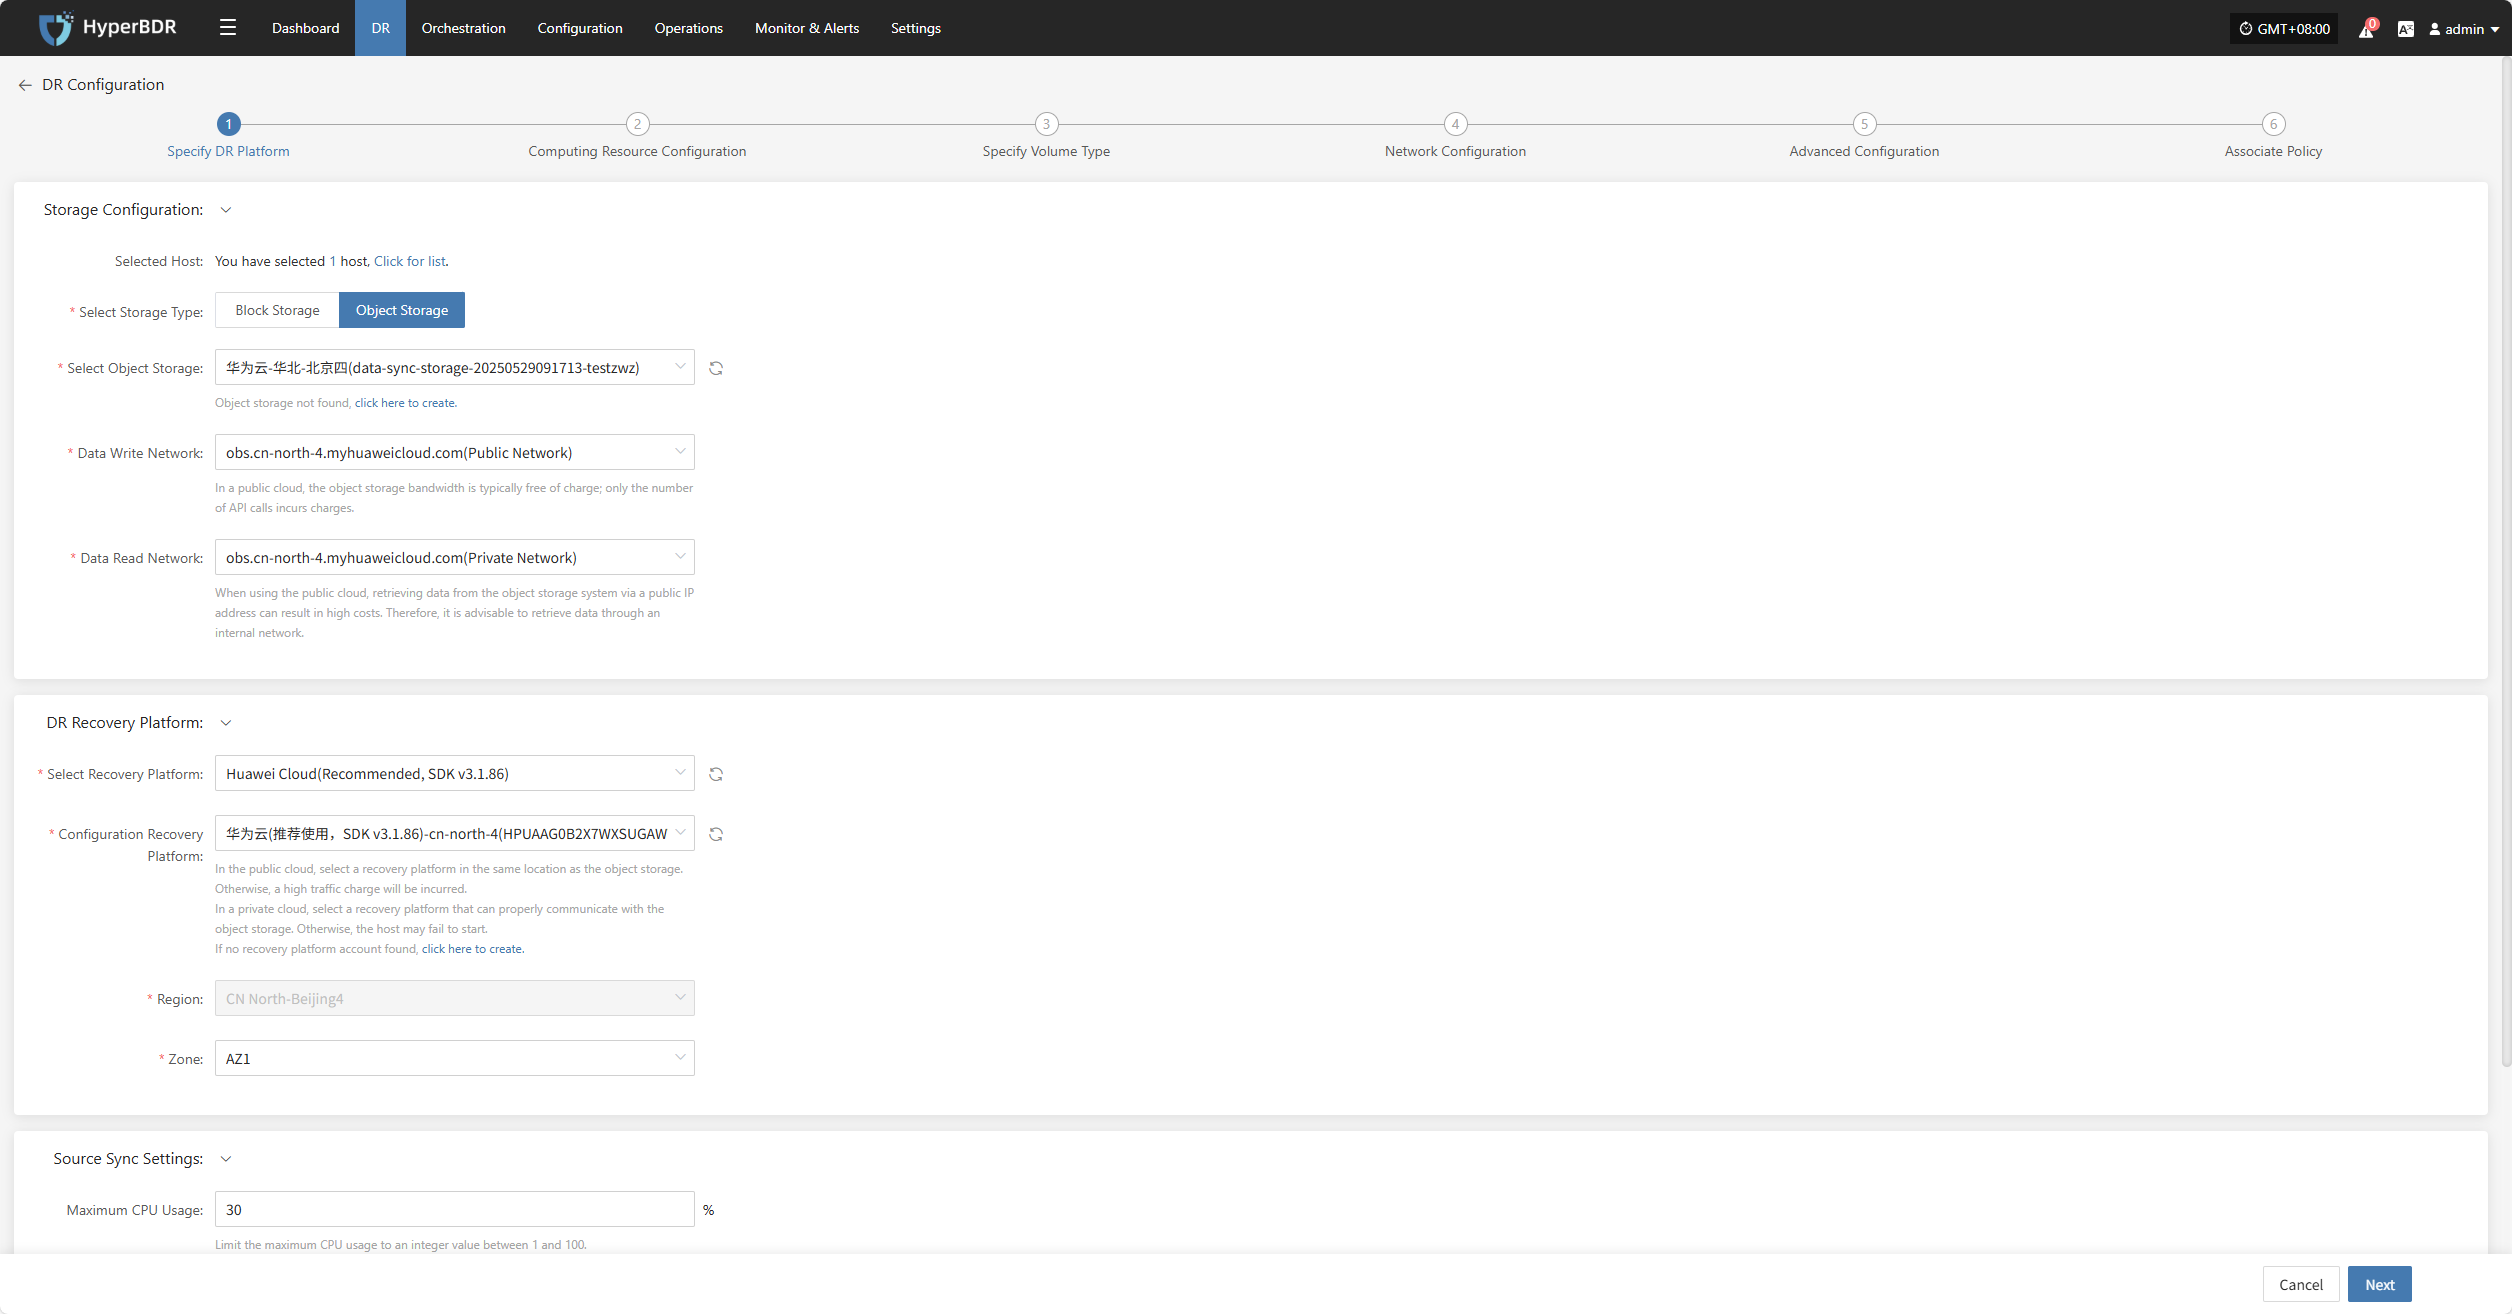Click step 6 circle Associate Policy

(2273, 124)
